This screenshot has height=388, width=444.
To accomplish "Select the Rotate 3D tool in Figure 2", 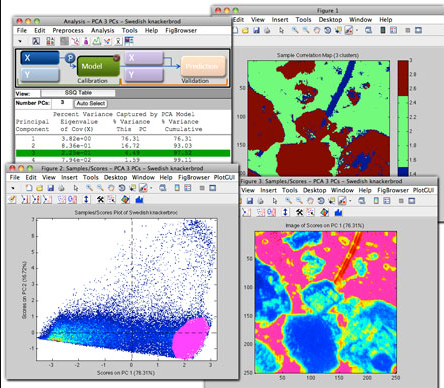I will [122, 188].
